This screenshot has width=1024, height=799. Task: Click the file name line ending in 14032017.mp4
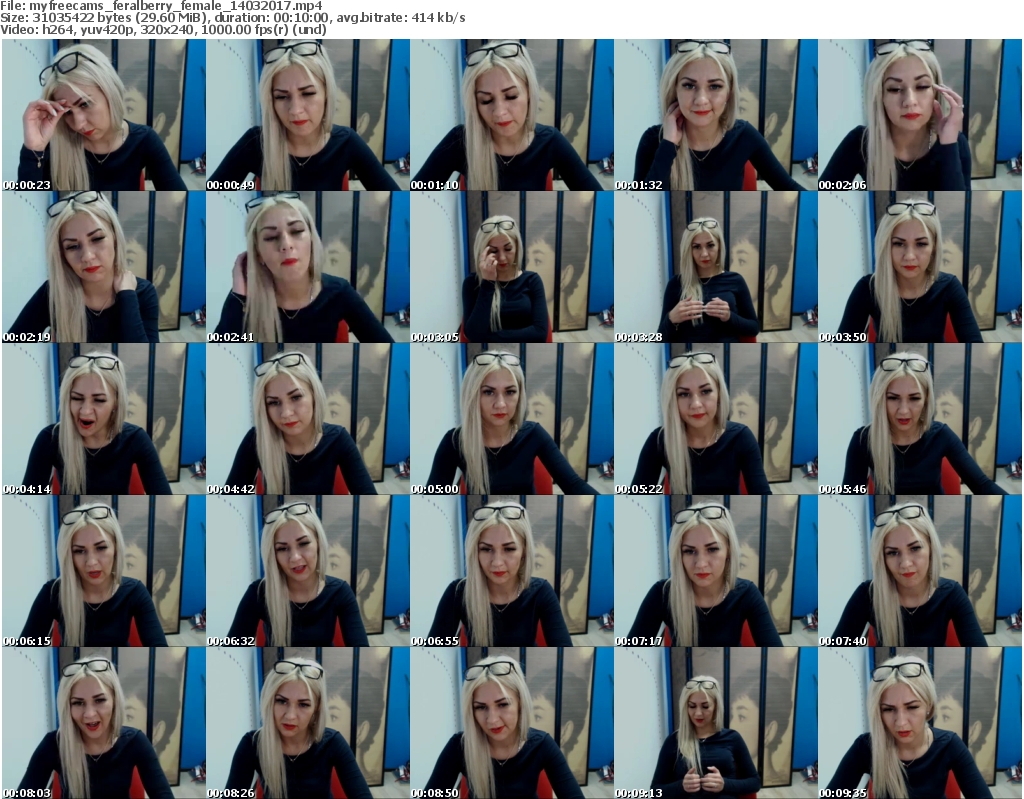(x=161, y=6)
